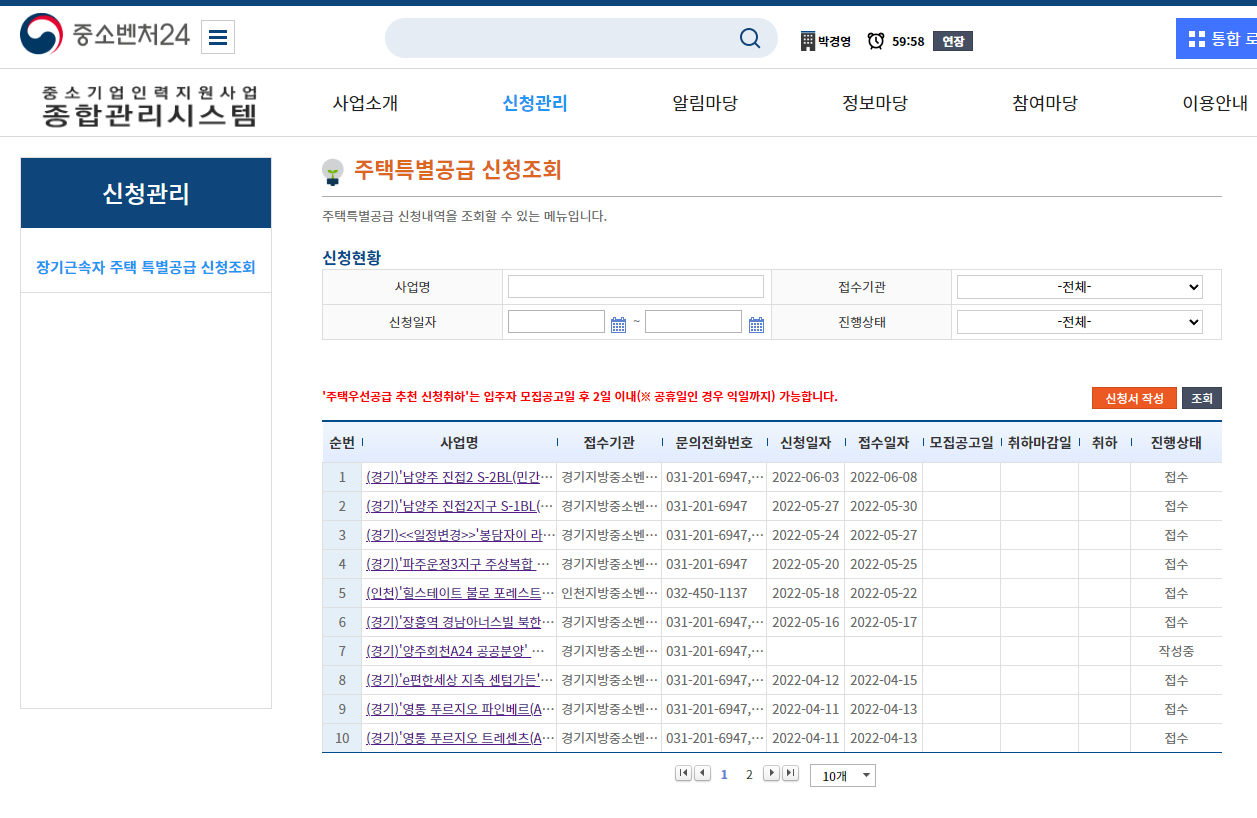Open 'e편한세상 지축 센텀가든' application link
Viewport: 1257px width, 818px height.
tap(459, 680)
